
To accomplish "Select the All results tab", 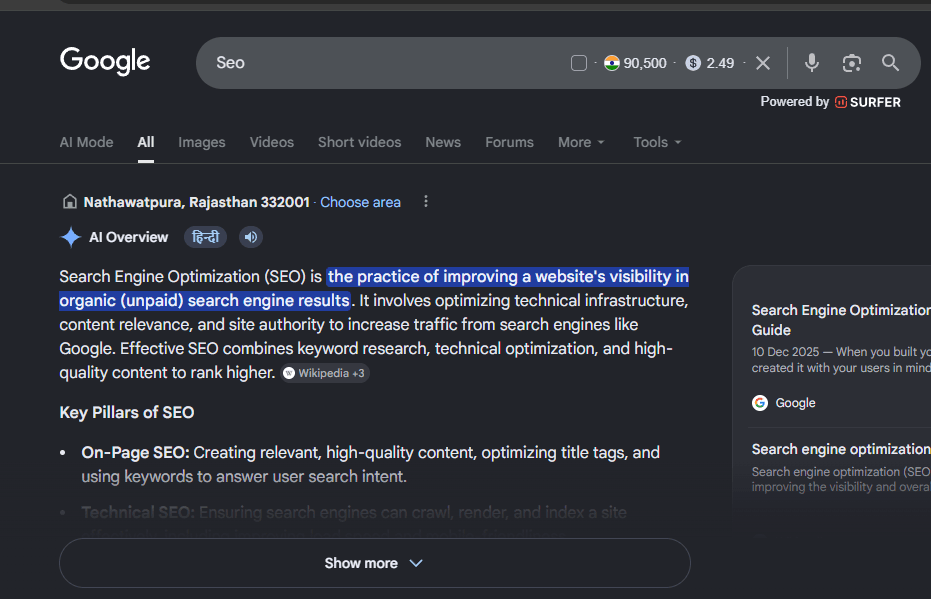I will click(145, 142).
